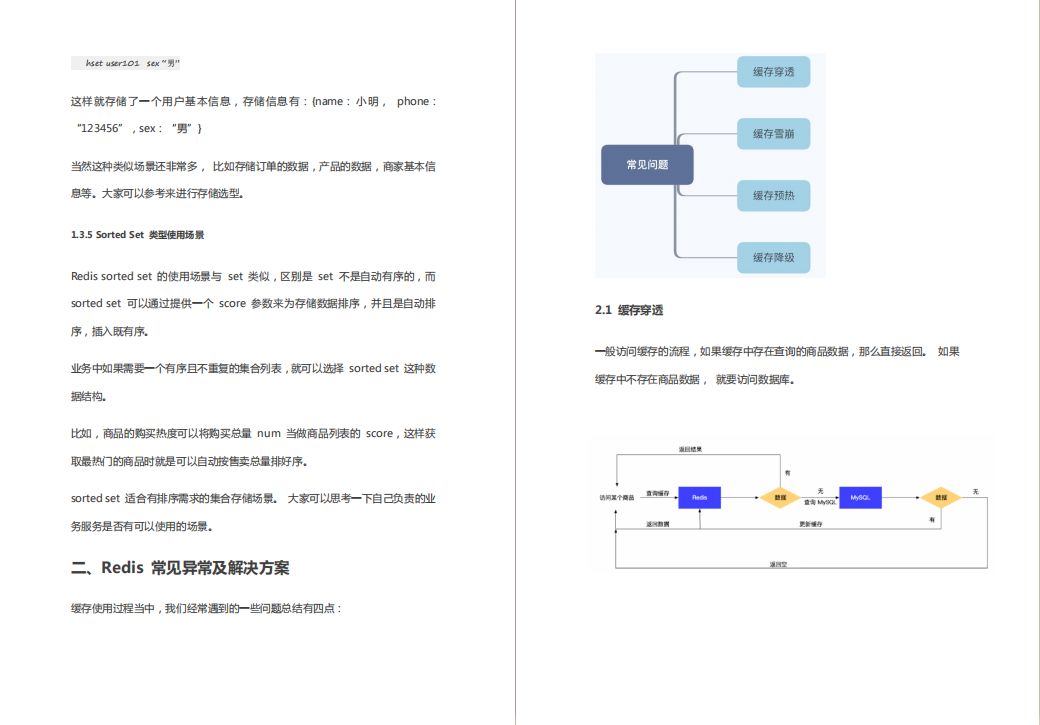Click the 返回结果 label atop flowchart
Viewport: 1040px width, 725px height.
[x=690, y=449]
